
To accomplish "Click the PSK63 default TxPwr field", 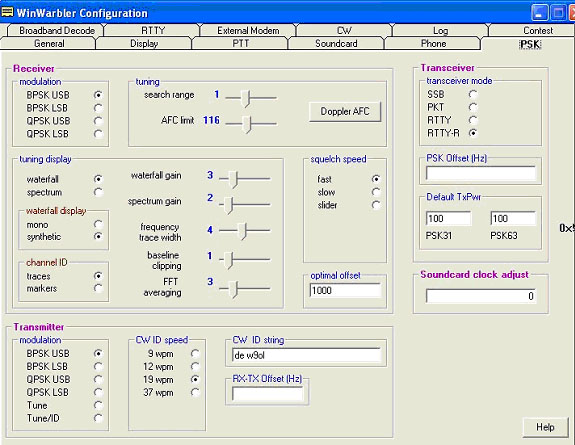I will pos(513,218).
